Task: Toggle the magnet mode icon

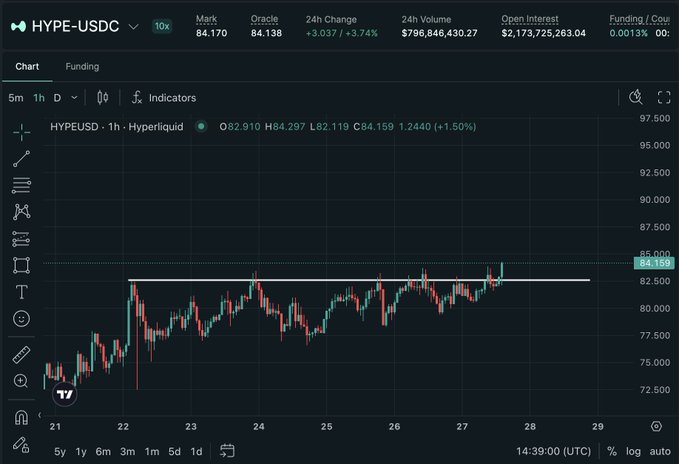Action: [21, 417]
